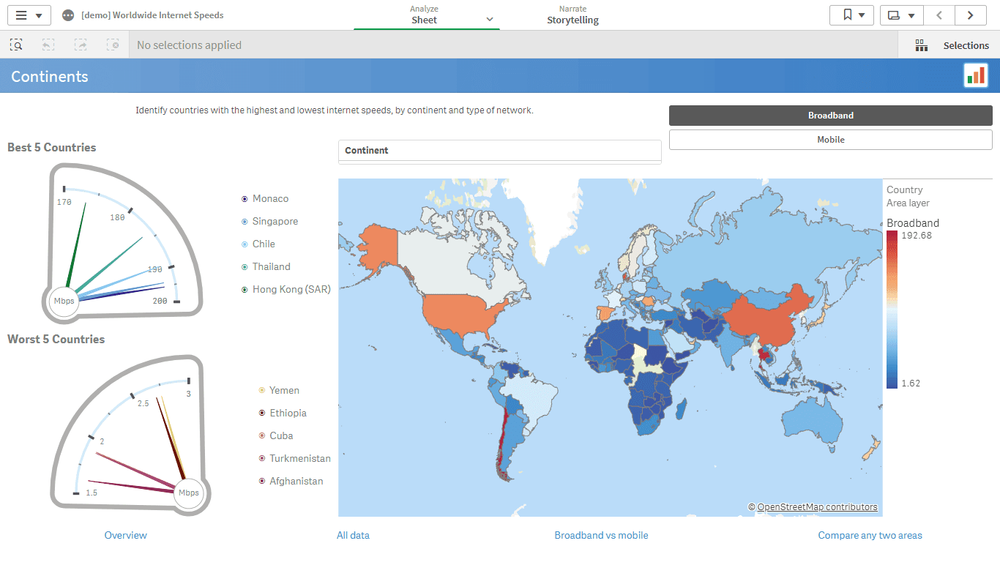
Task: Open app info via ellipsis icon
Action: point(68,16)
